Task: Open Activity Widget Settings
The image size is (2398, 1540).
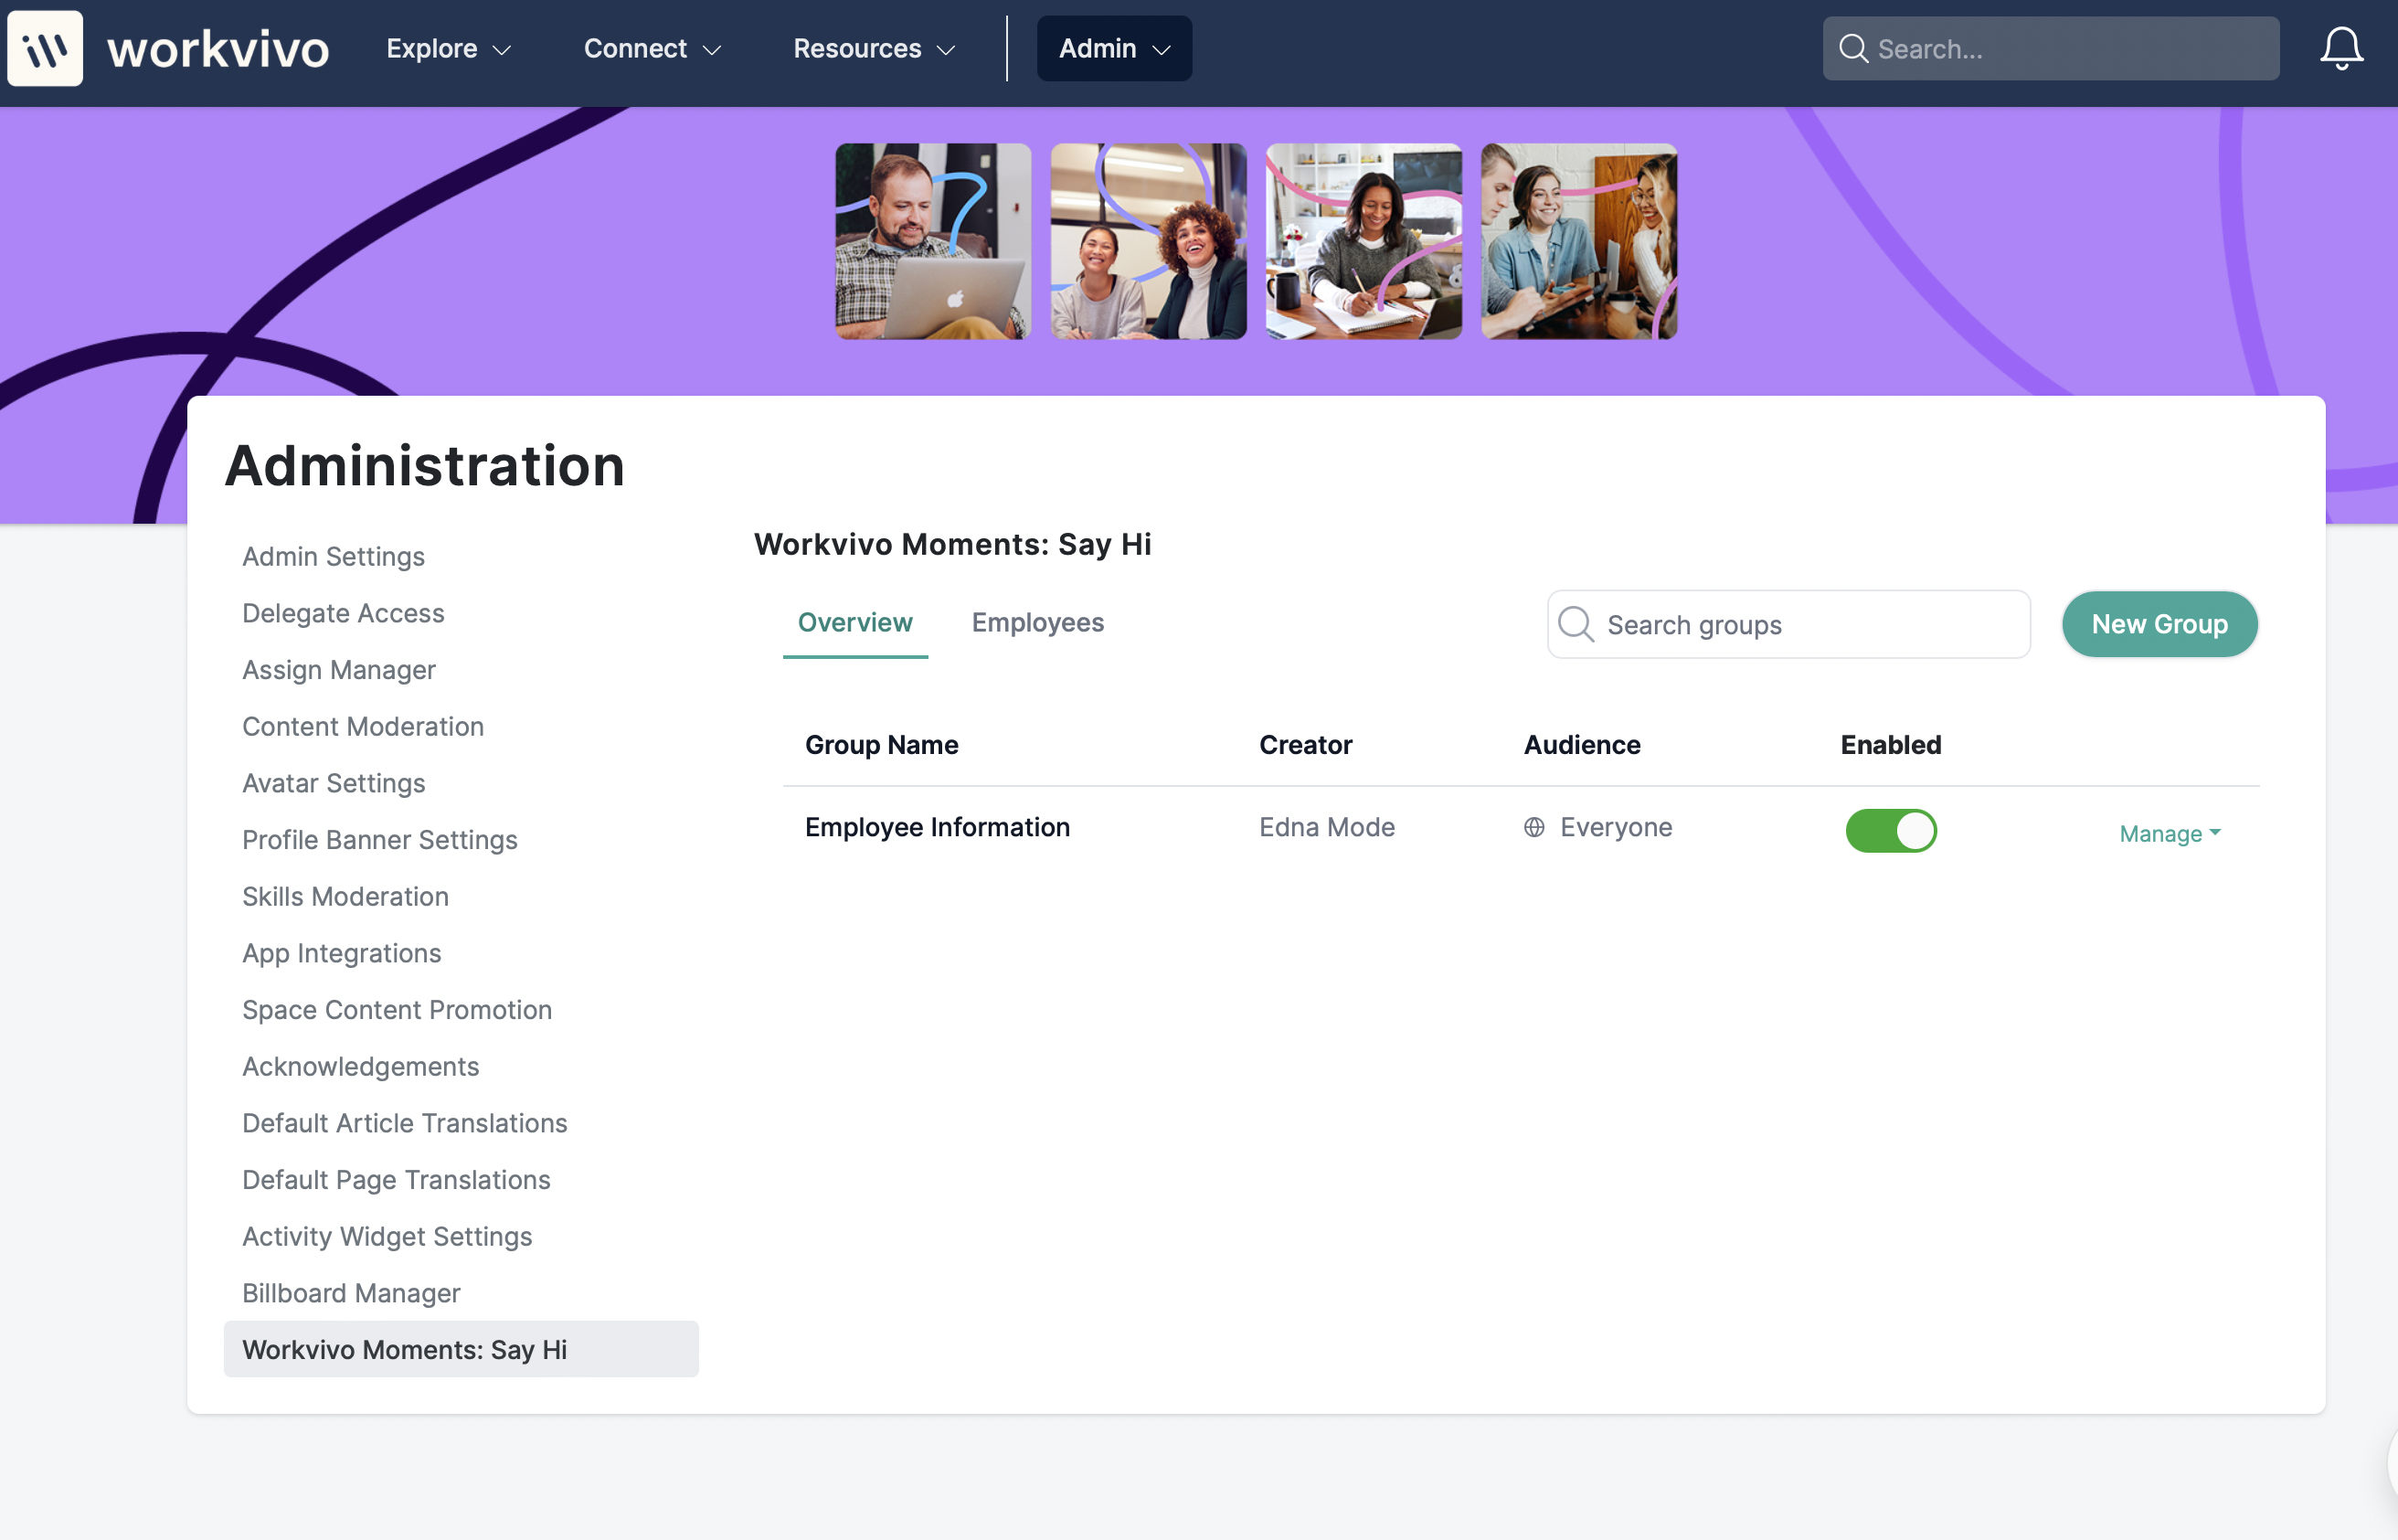Action: [387, 1236]
